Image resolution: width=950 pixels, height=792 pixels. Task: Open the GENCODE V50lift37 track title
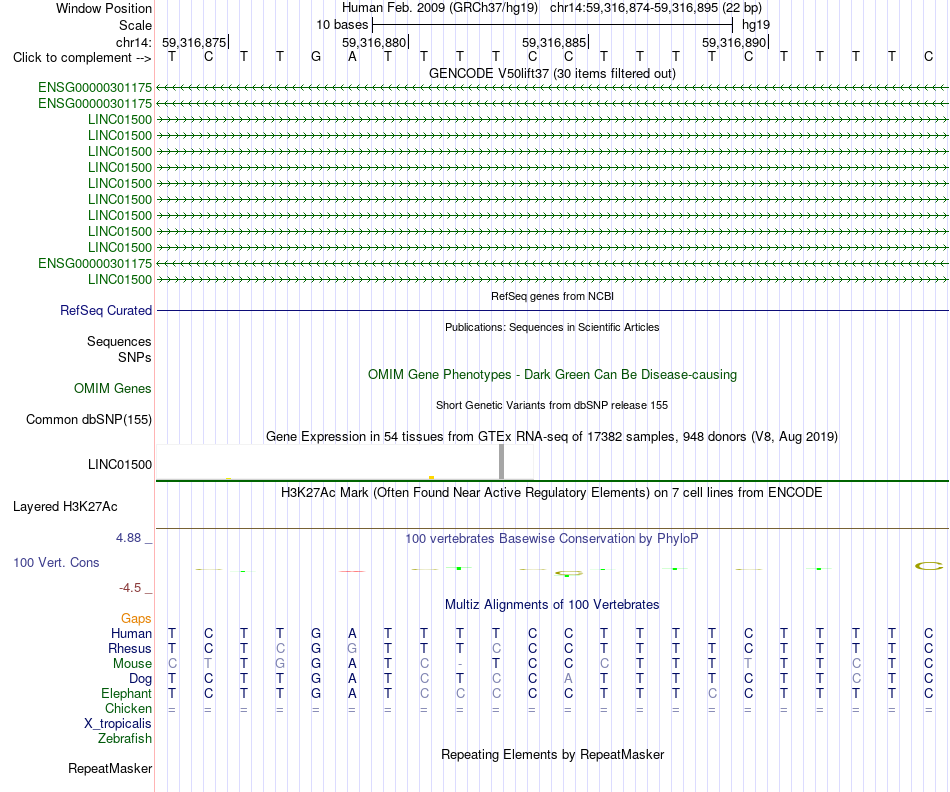(552, 73)
